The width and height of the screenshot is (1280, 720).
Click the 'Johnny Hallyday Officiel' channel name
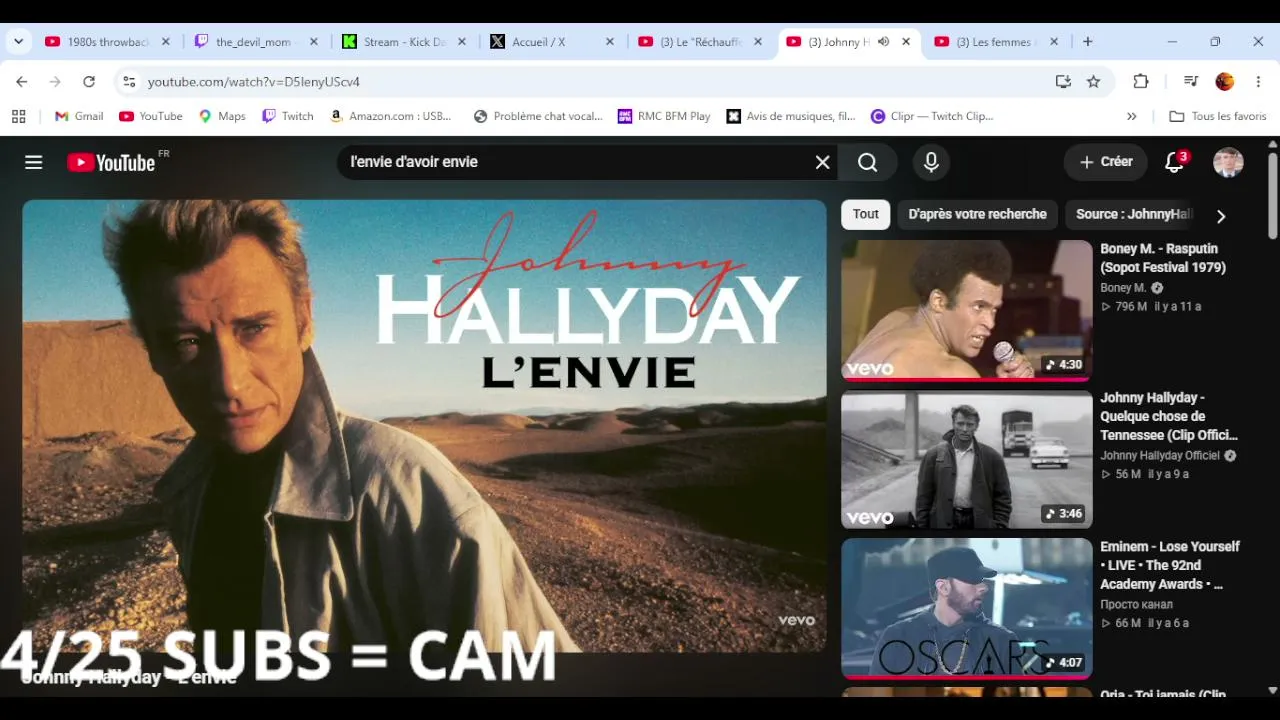(1160, 456)
